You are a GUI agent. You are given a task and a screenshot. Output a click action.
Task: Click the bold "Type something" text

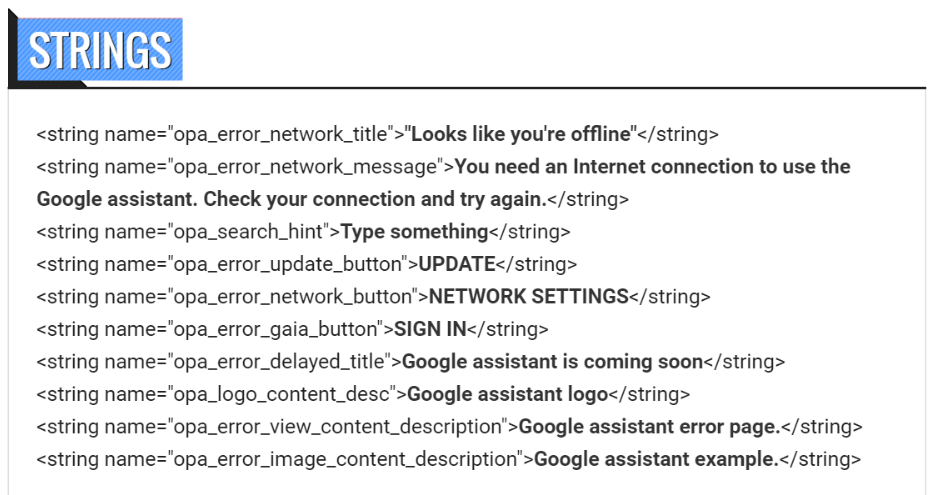[414, 232]
